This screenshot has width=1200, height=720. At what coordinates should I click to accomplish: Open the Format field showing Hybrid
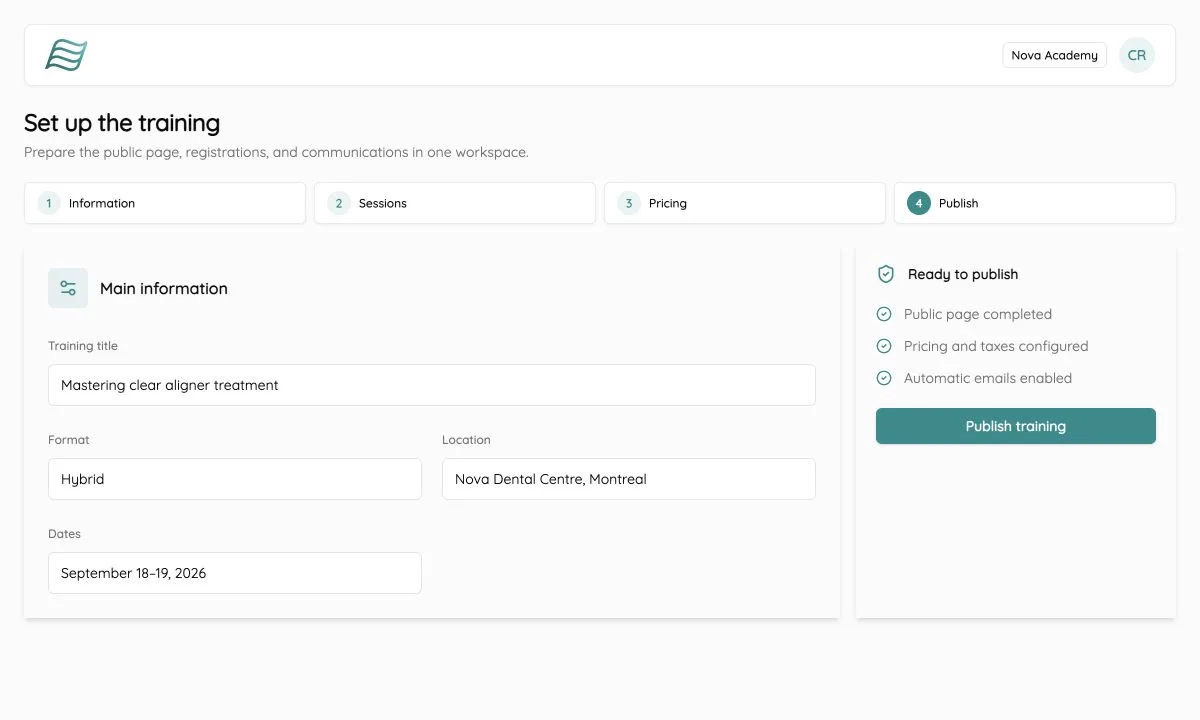click(235, 479)
